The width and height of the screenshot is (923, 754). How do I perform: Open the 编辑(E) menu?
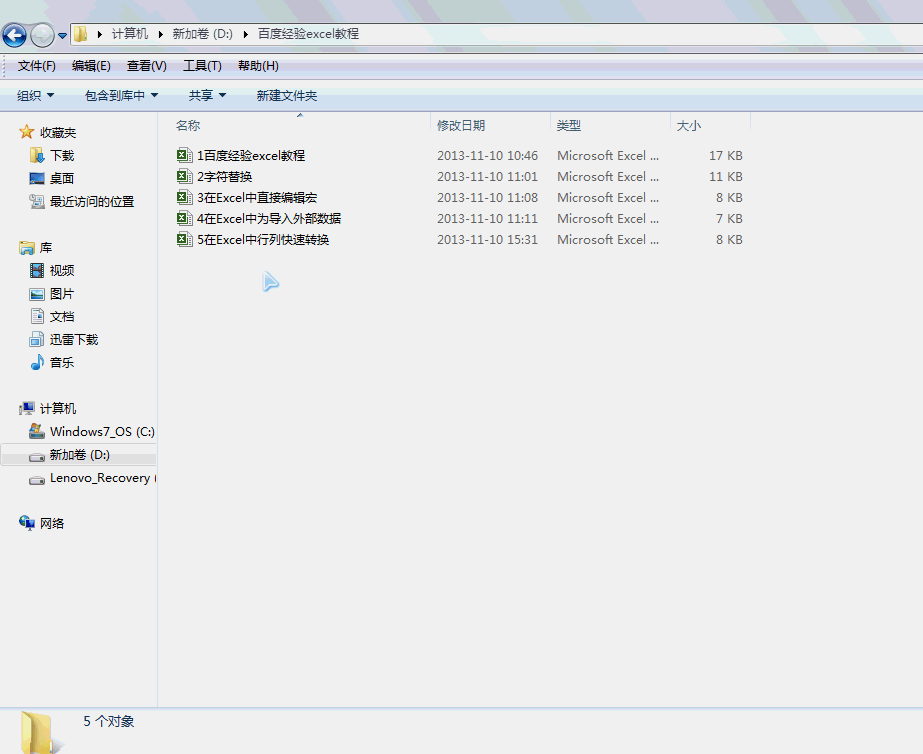[91, 66]
